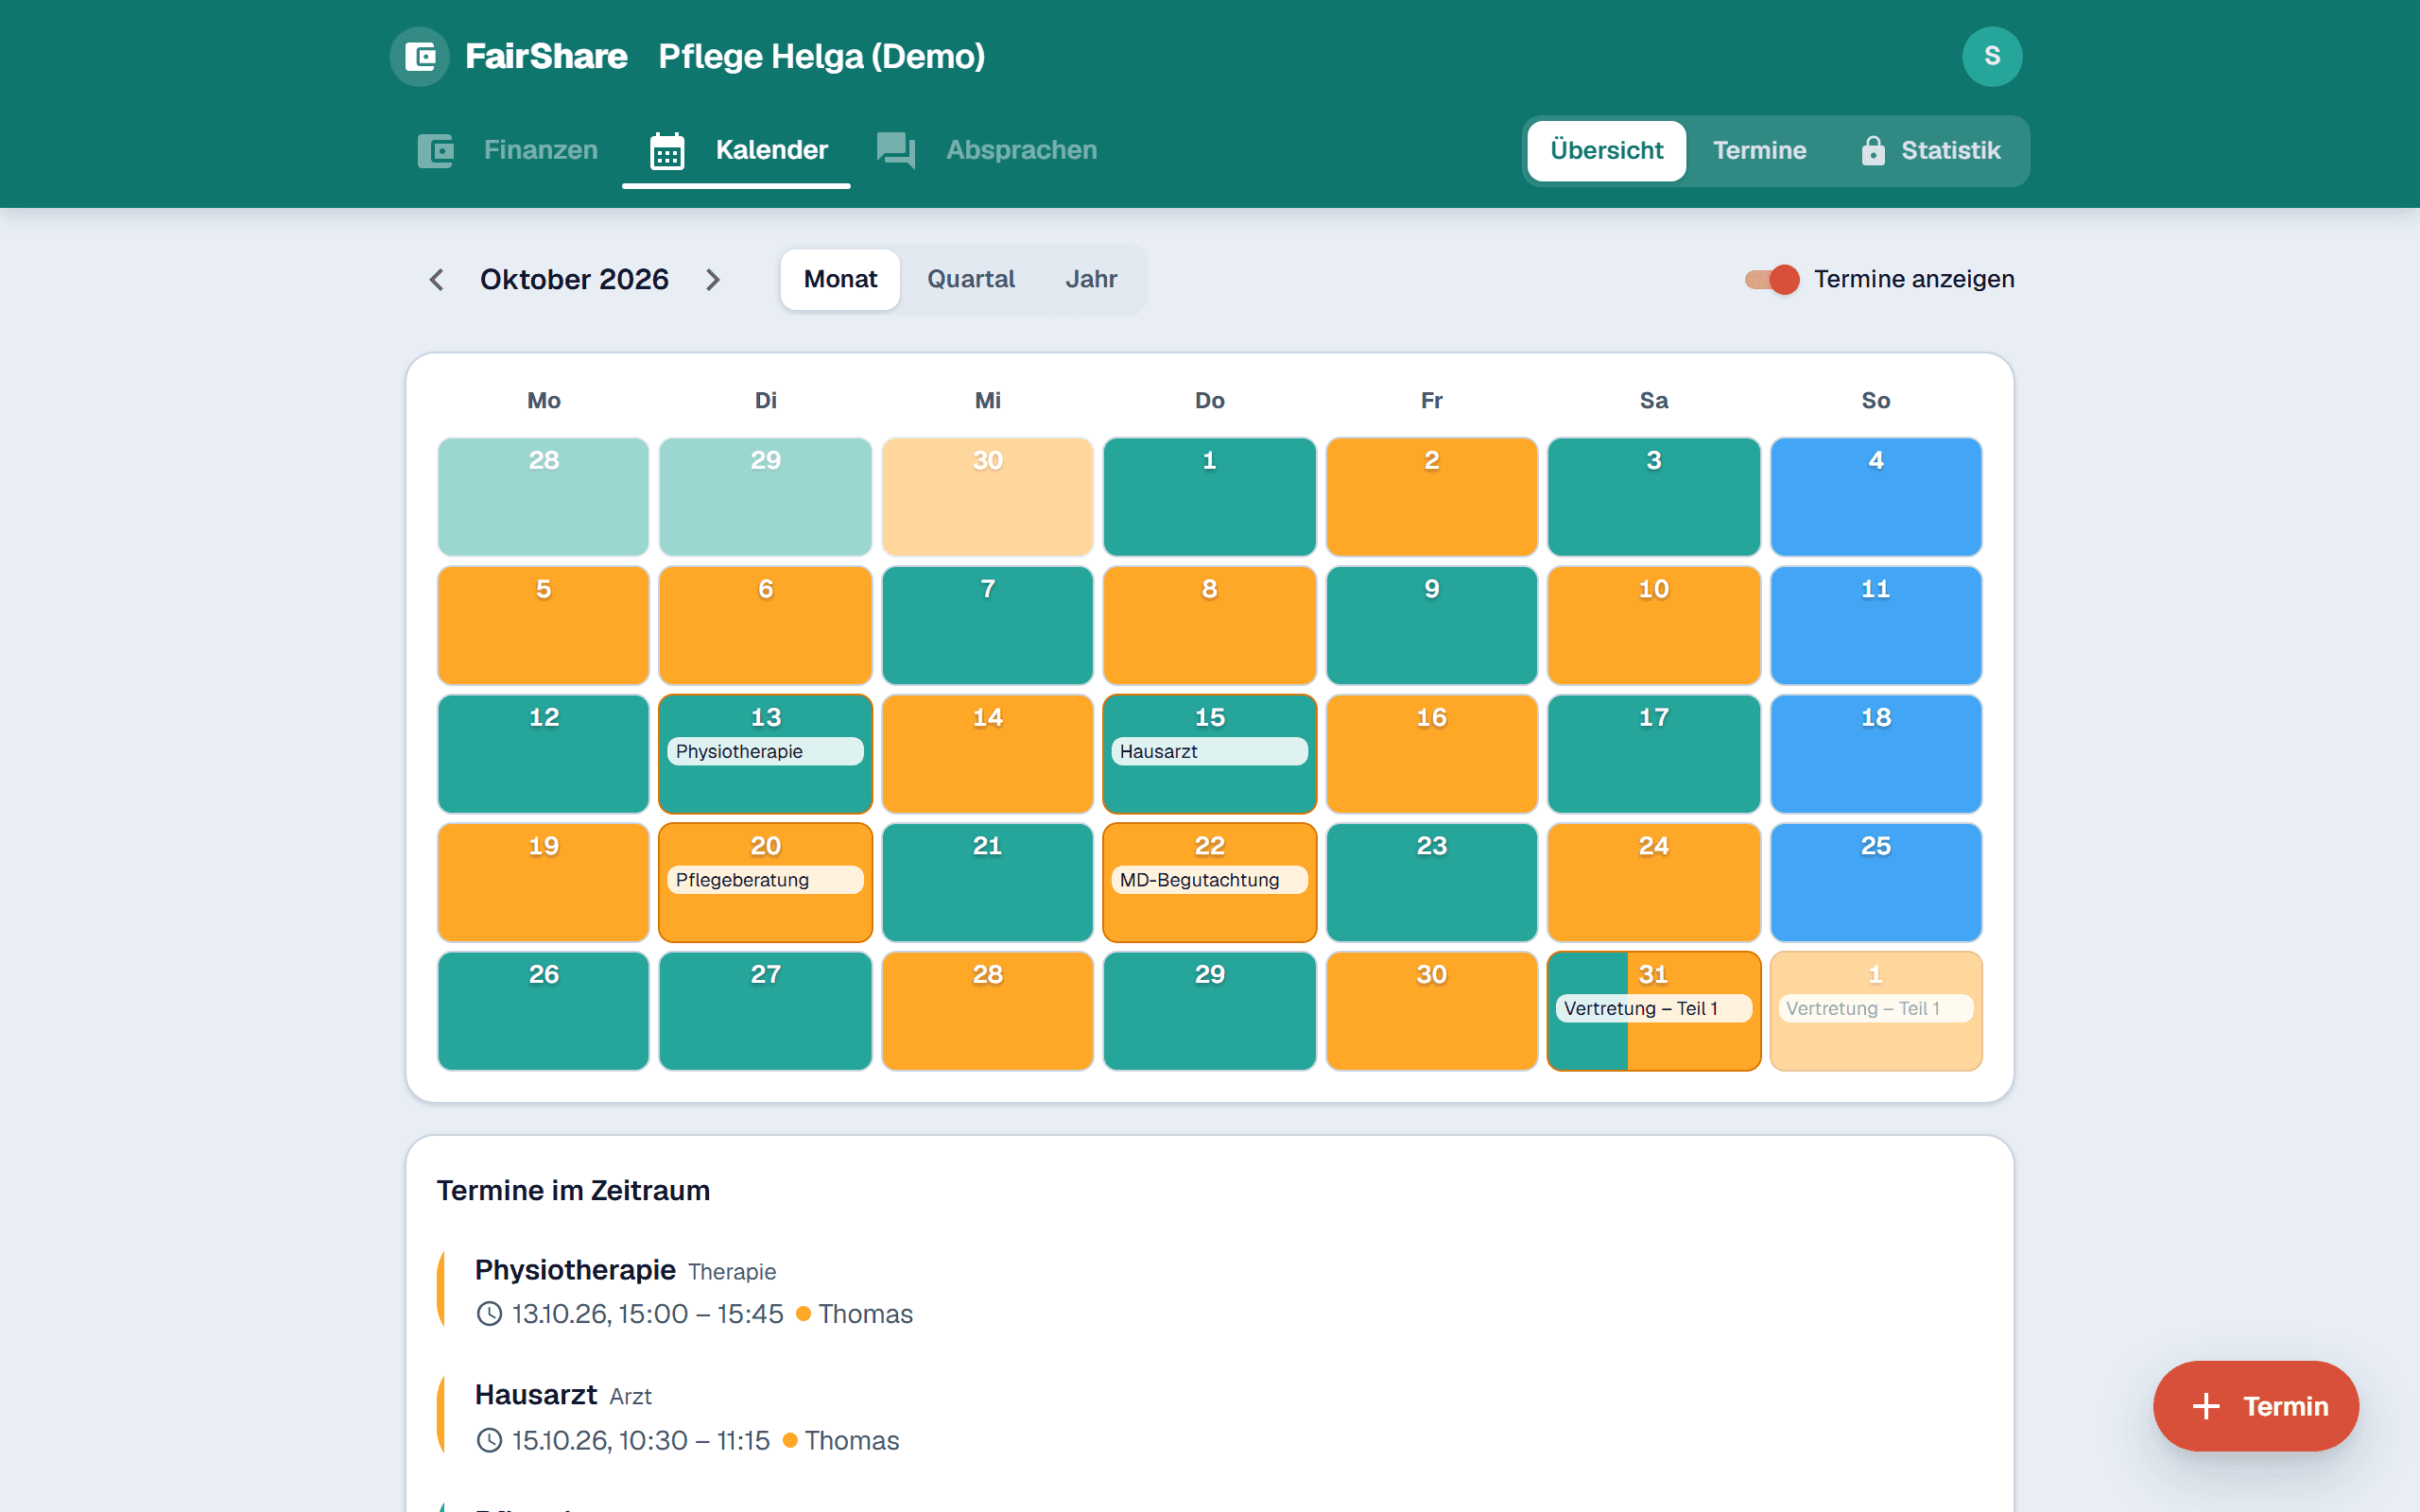Click the FairShare wallet logo icon
The width and height of the screenshot is (2420, 1512).
(419, 56)
